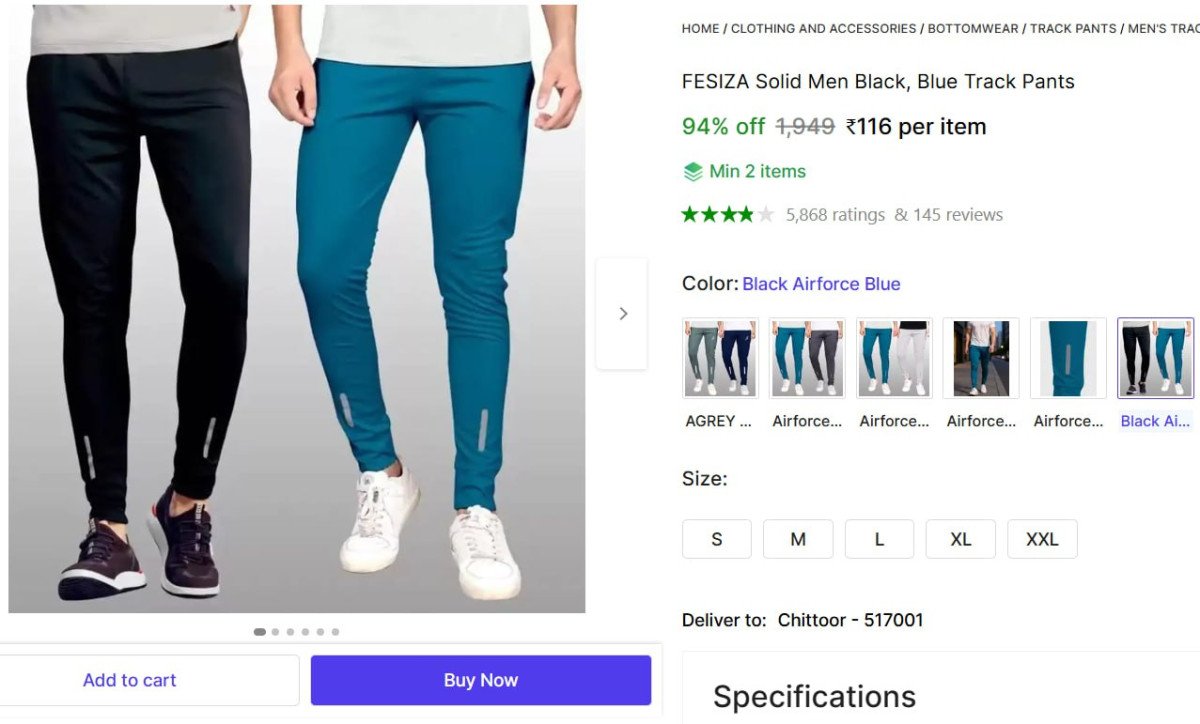Open the CLOTHING AND ACCESSORIES breadcrumb
1200x724 pixels.
(x=823, y=29)
